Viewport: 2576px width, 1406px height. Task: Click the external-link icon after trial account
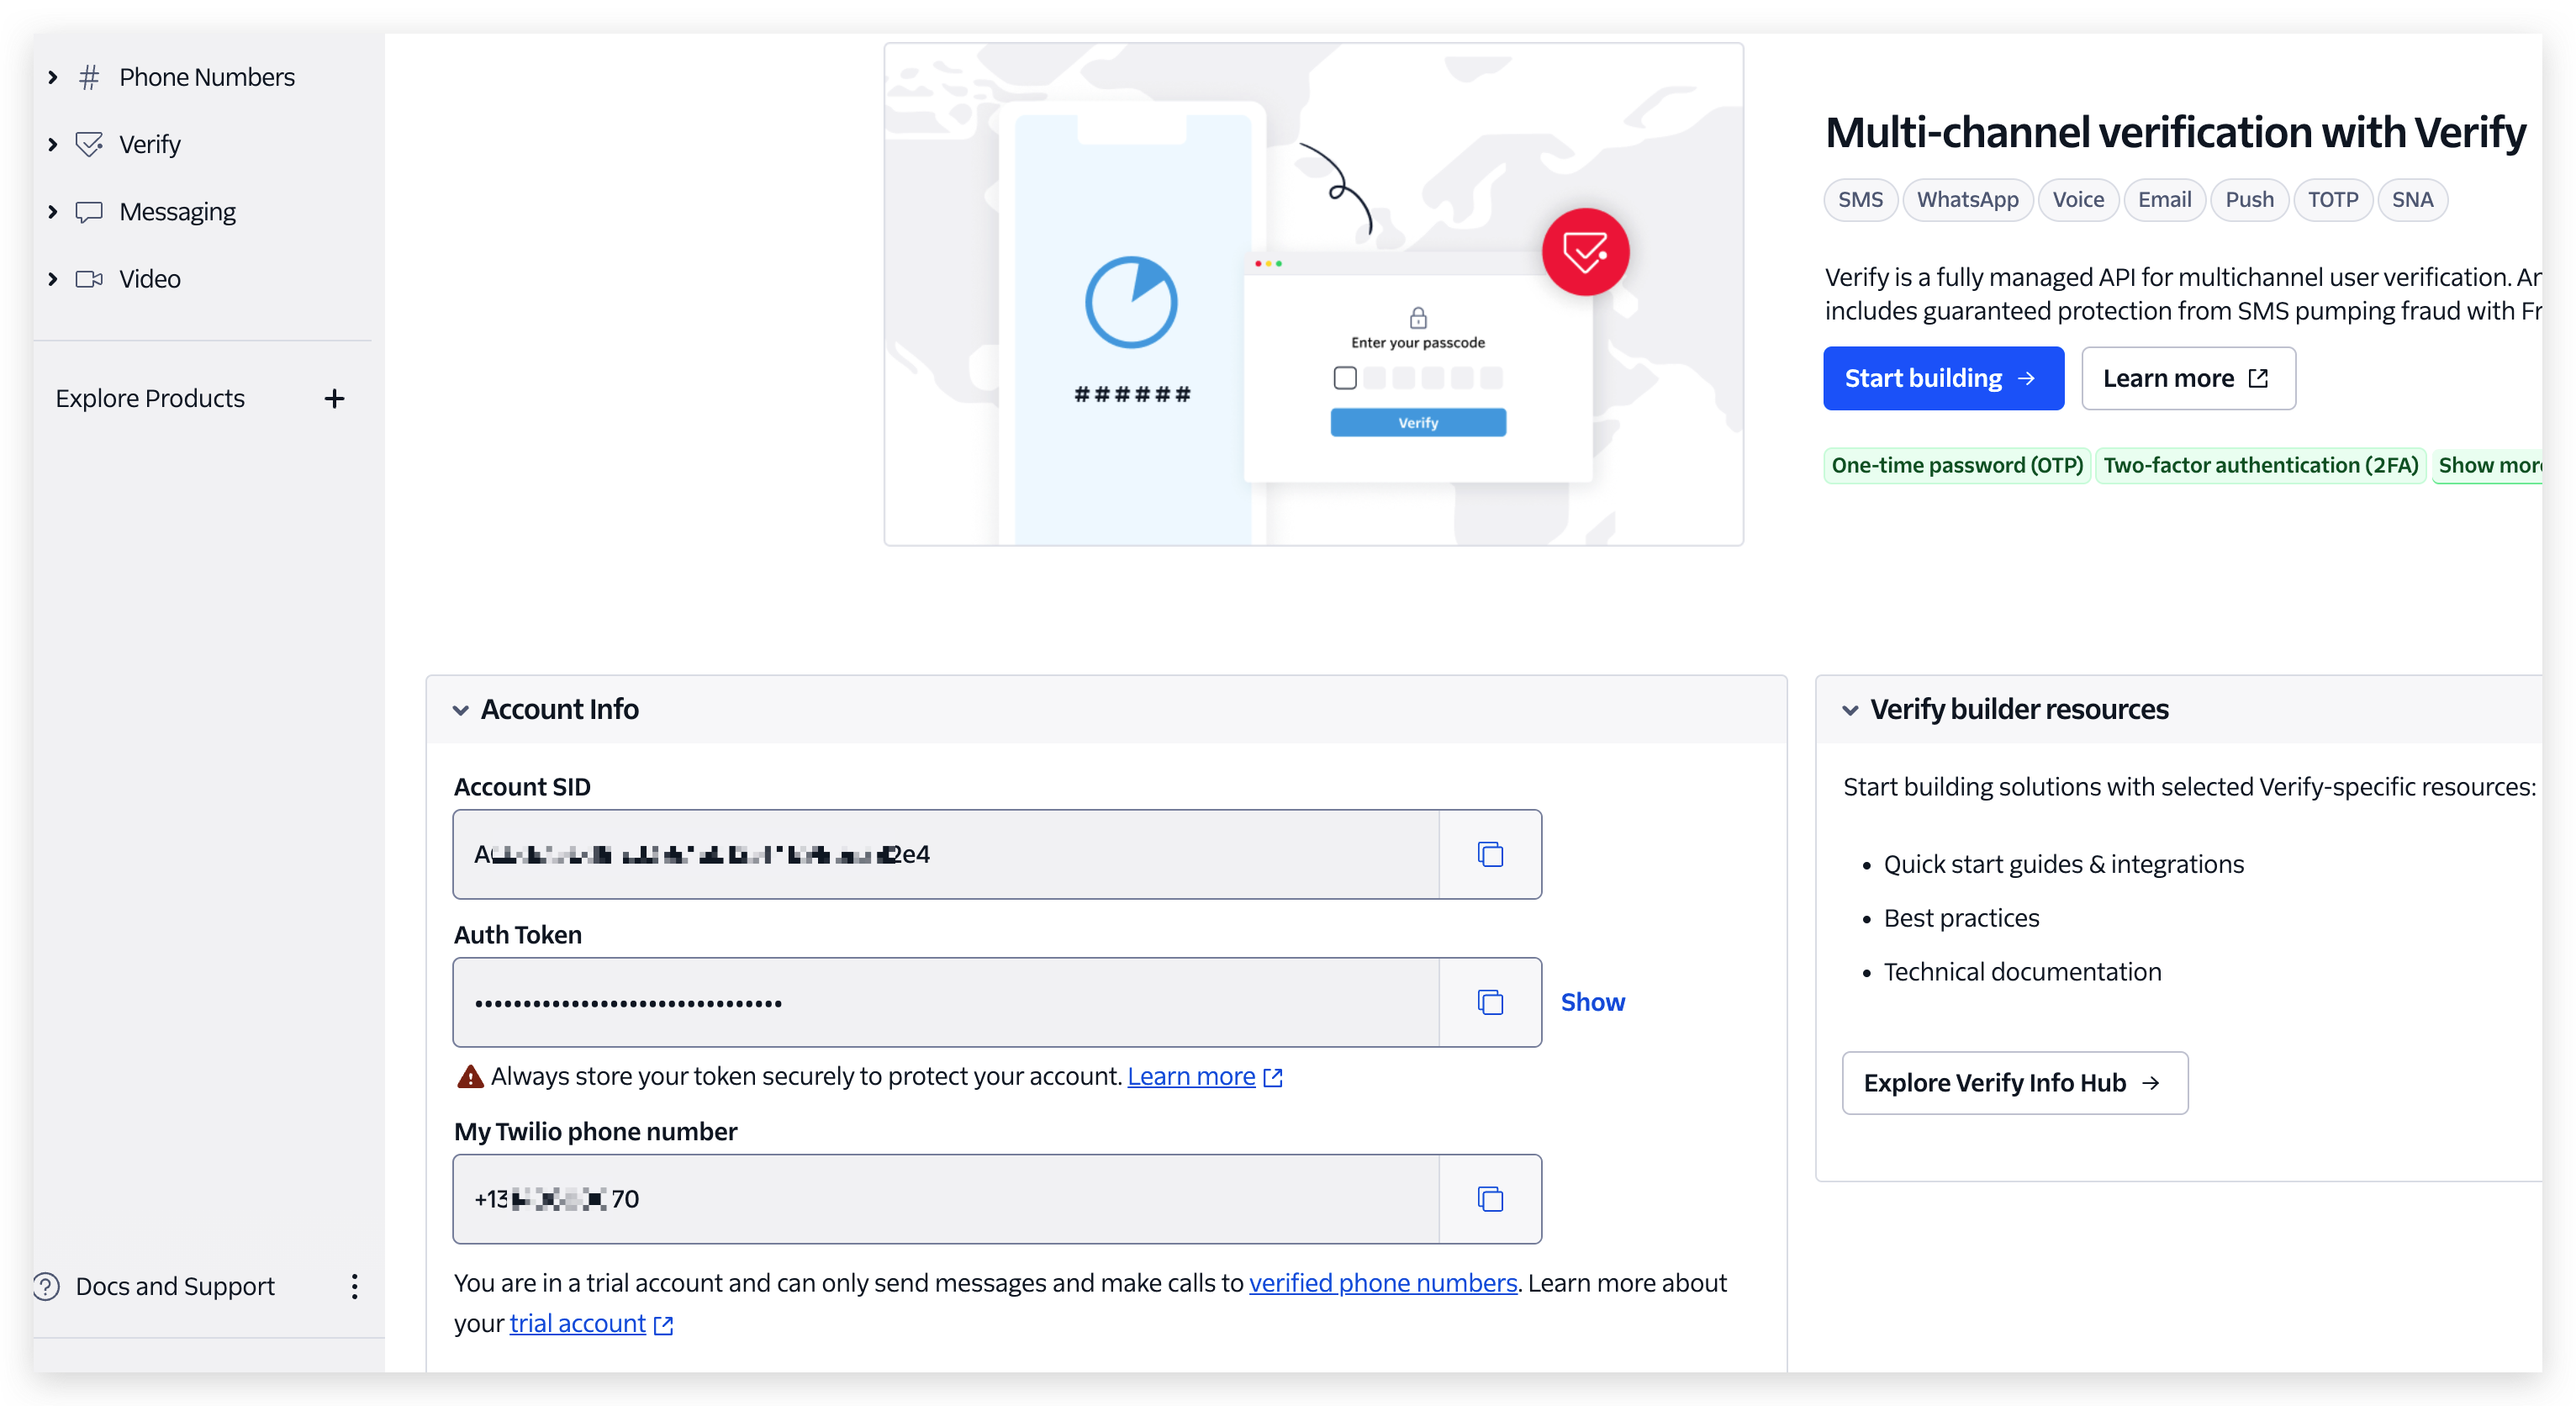(663, 1325)
